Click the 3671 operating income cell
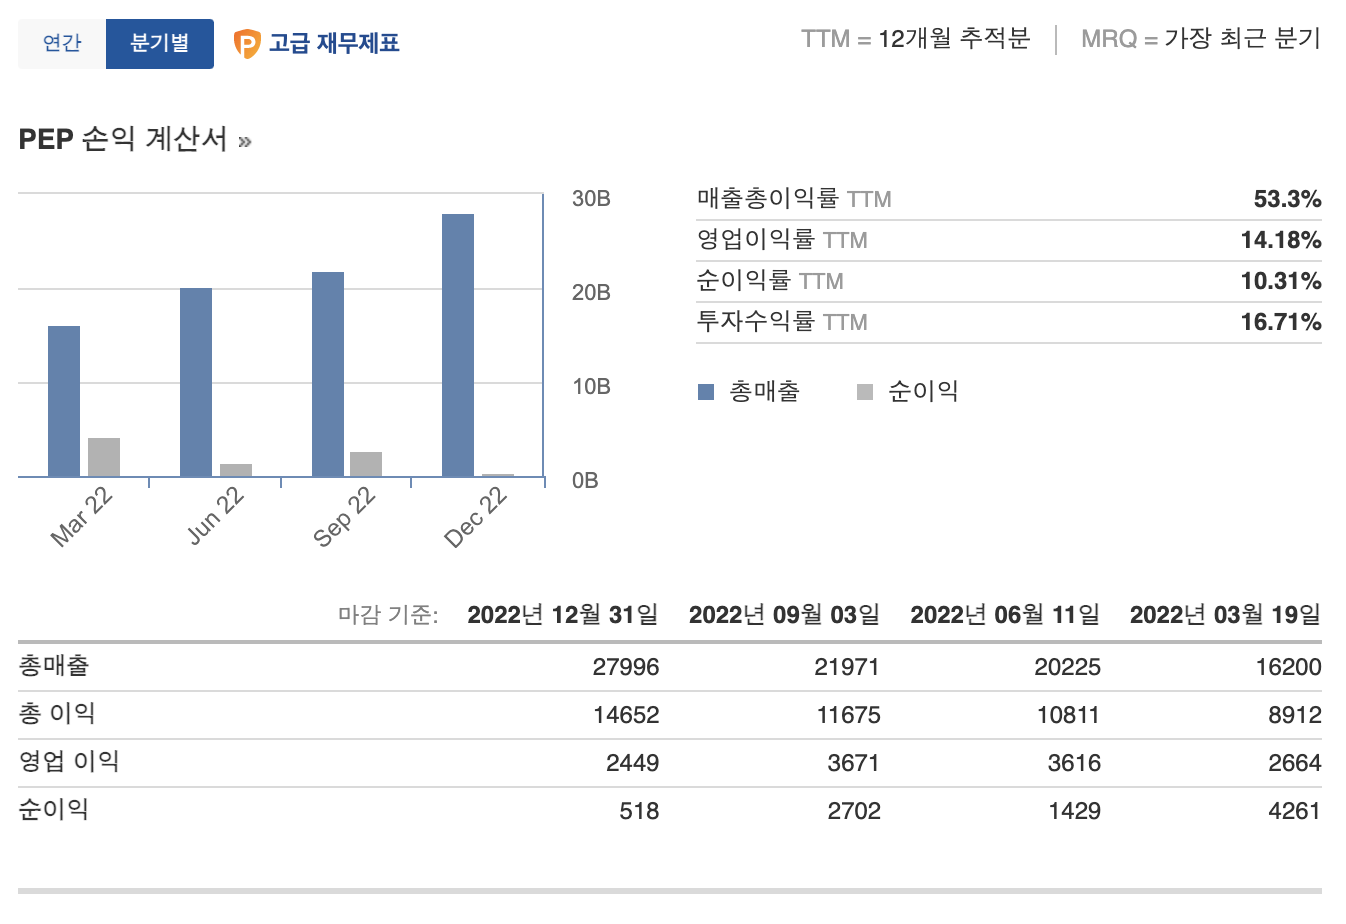1346x924 pixels. pos(854,763)
